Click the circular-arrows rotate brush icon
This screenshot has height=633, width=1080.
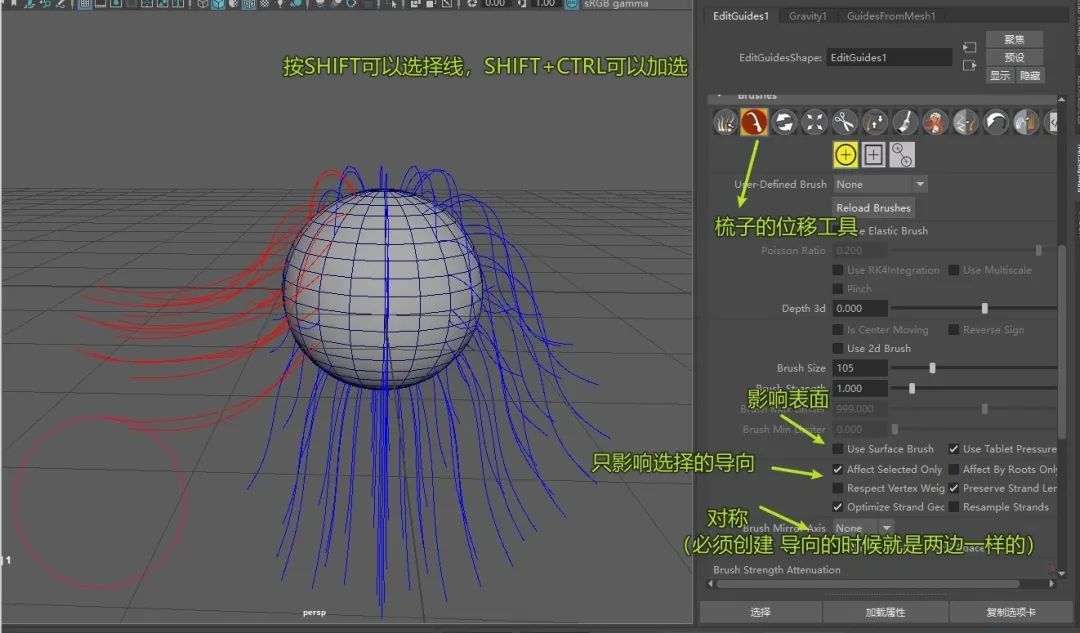click(785, 123)
